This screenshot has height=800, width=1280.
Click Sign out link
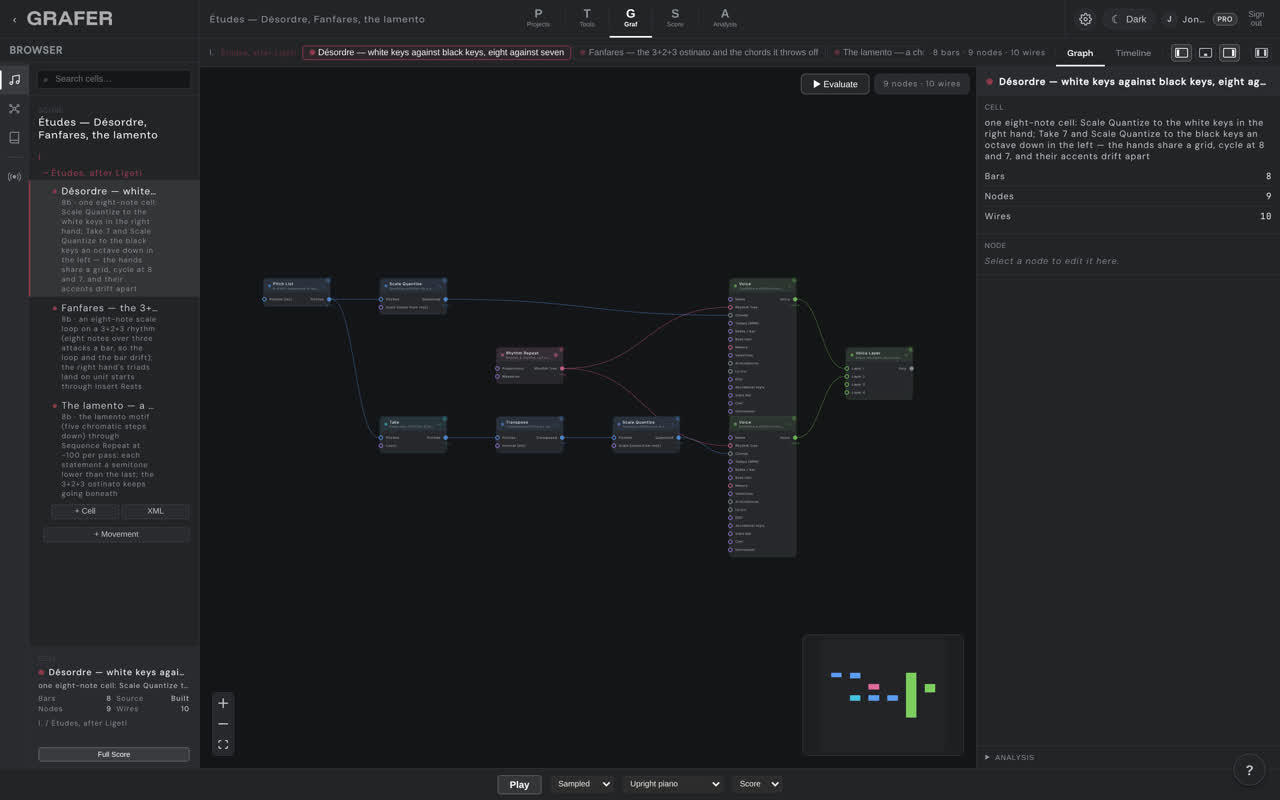click(1256, 19)
